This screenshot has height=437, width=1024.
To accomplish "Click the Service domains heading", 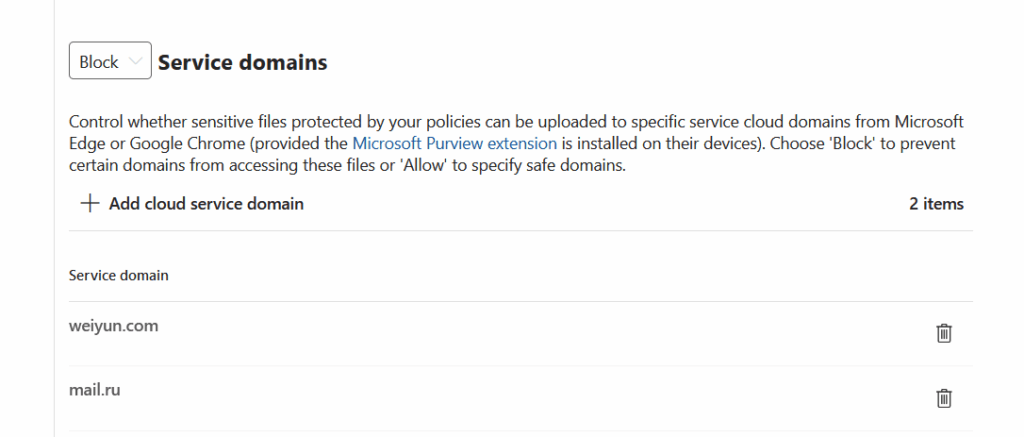I will 242,62.
